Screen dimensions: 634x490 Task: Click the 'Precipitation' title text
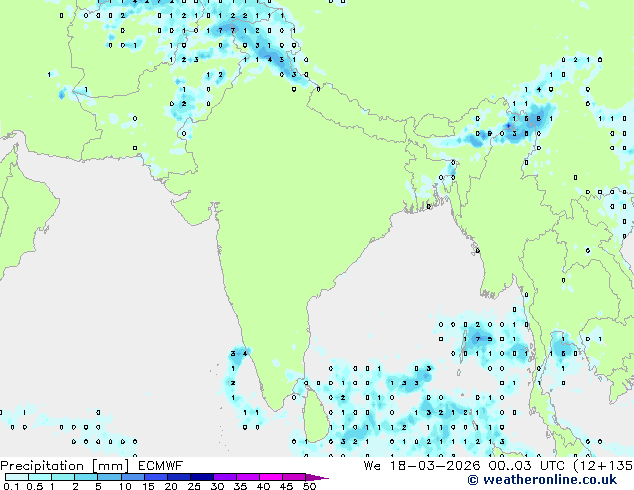click(x=42, y=466)
